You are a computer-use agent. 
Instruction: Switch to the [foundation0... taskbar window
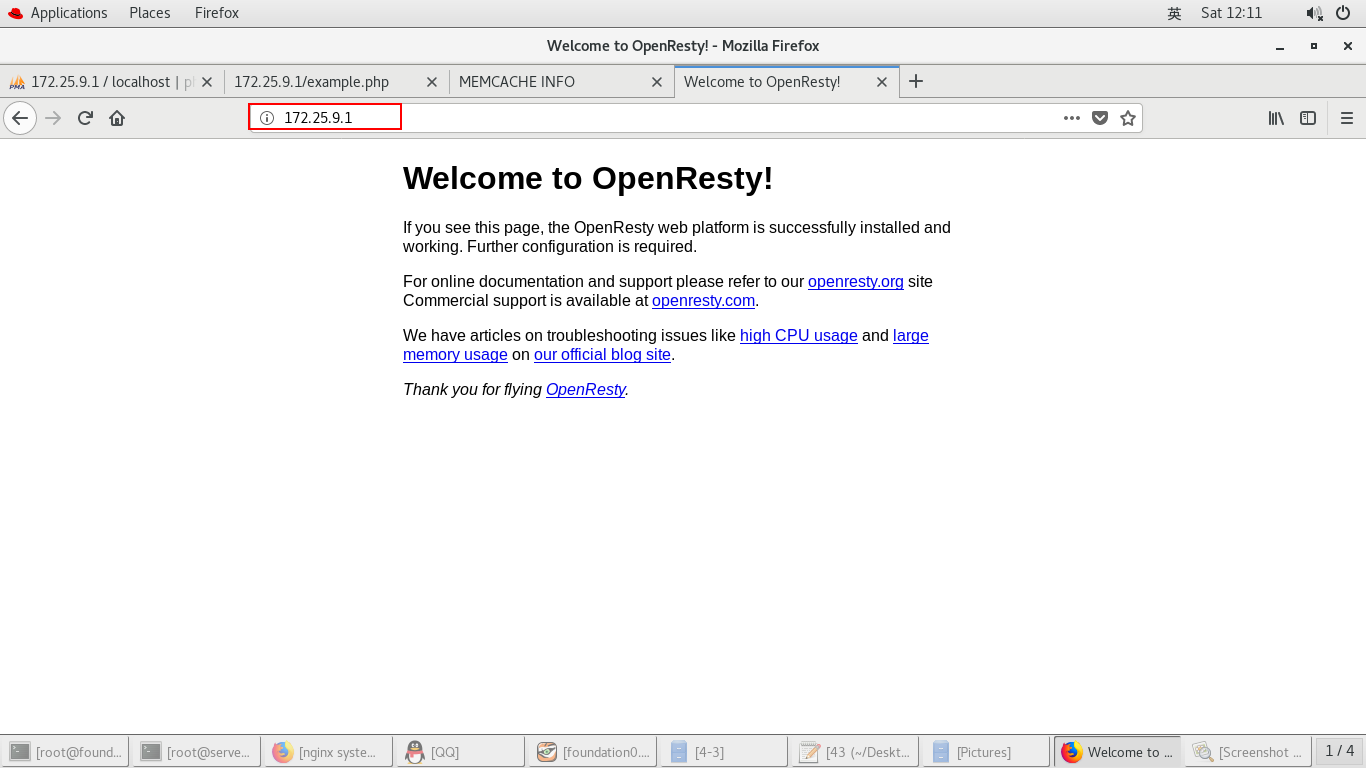coord(593,752)
